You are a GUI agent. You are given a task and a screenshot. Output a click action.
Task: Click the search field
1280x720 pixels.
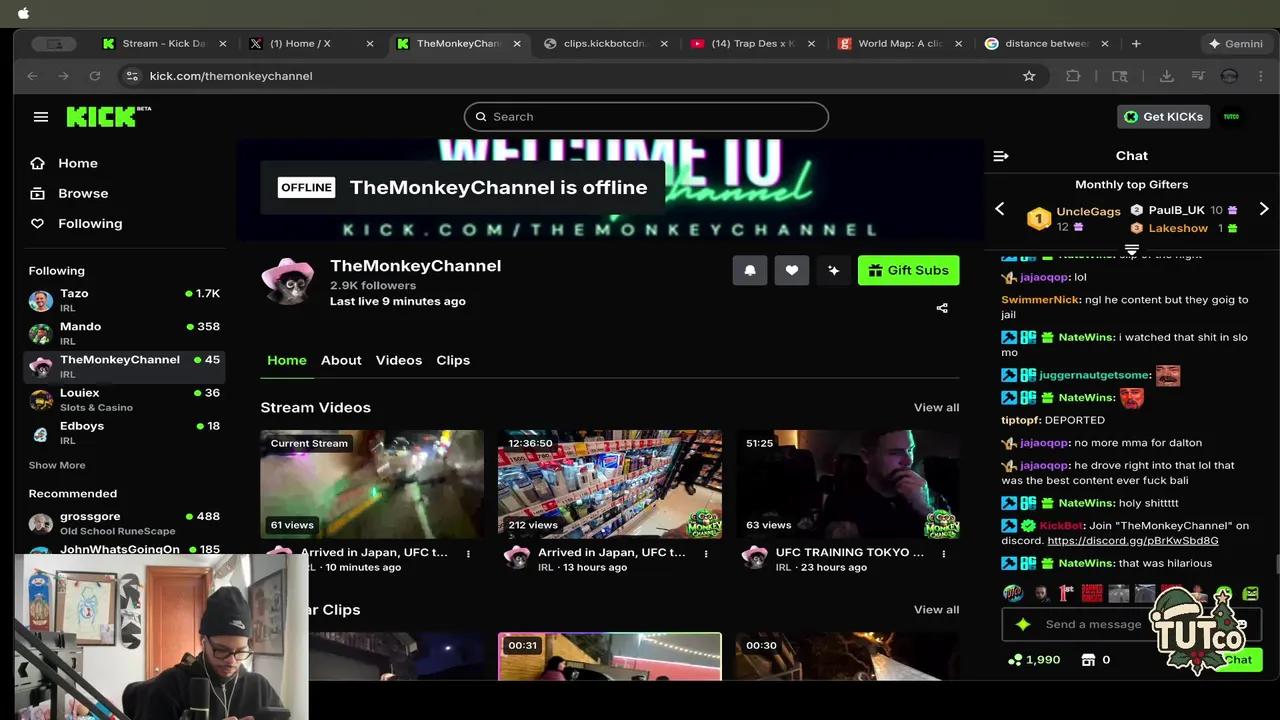click(646, 117)
